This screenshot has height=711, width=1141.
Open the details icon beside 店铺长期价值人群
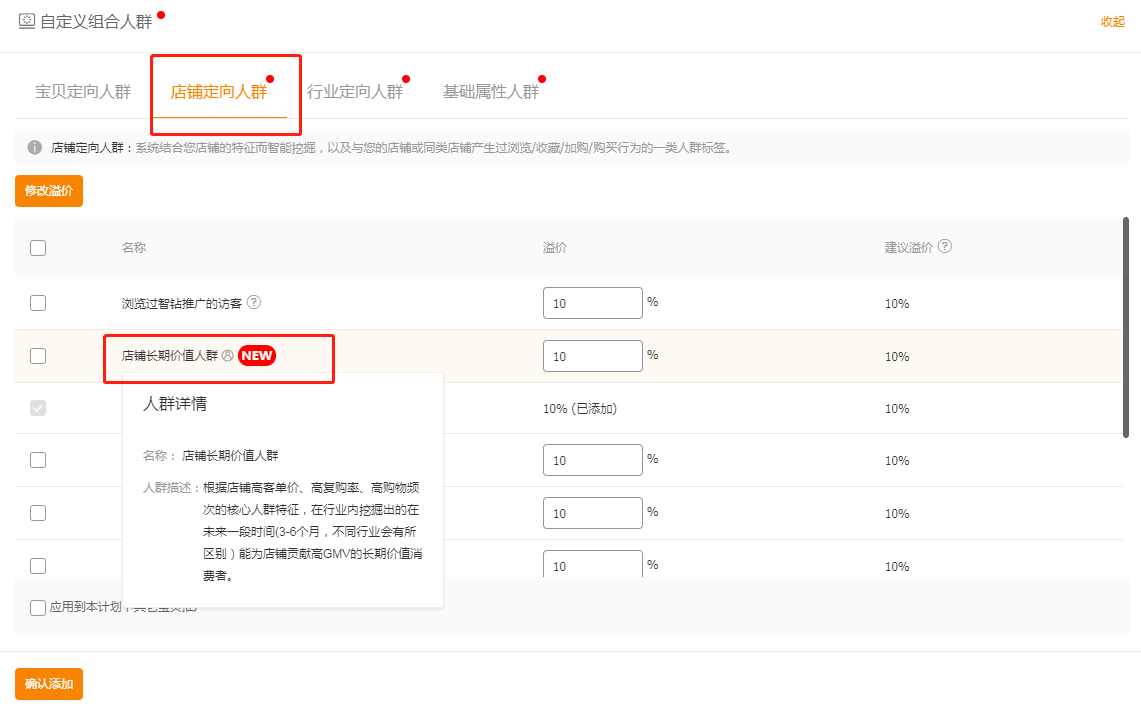227,355
